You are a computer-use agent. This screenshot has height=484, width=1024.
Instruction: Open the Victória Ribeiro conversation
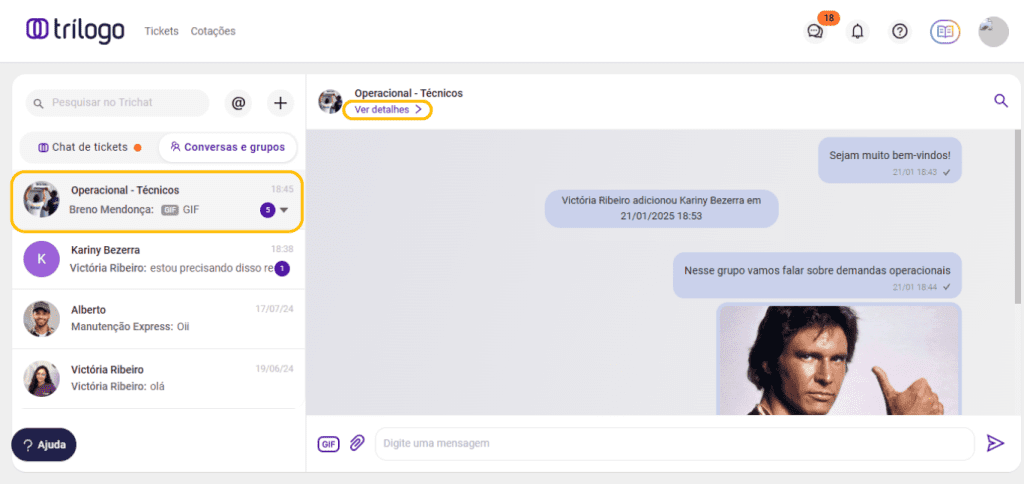click(x=157, y=379)
